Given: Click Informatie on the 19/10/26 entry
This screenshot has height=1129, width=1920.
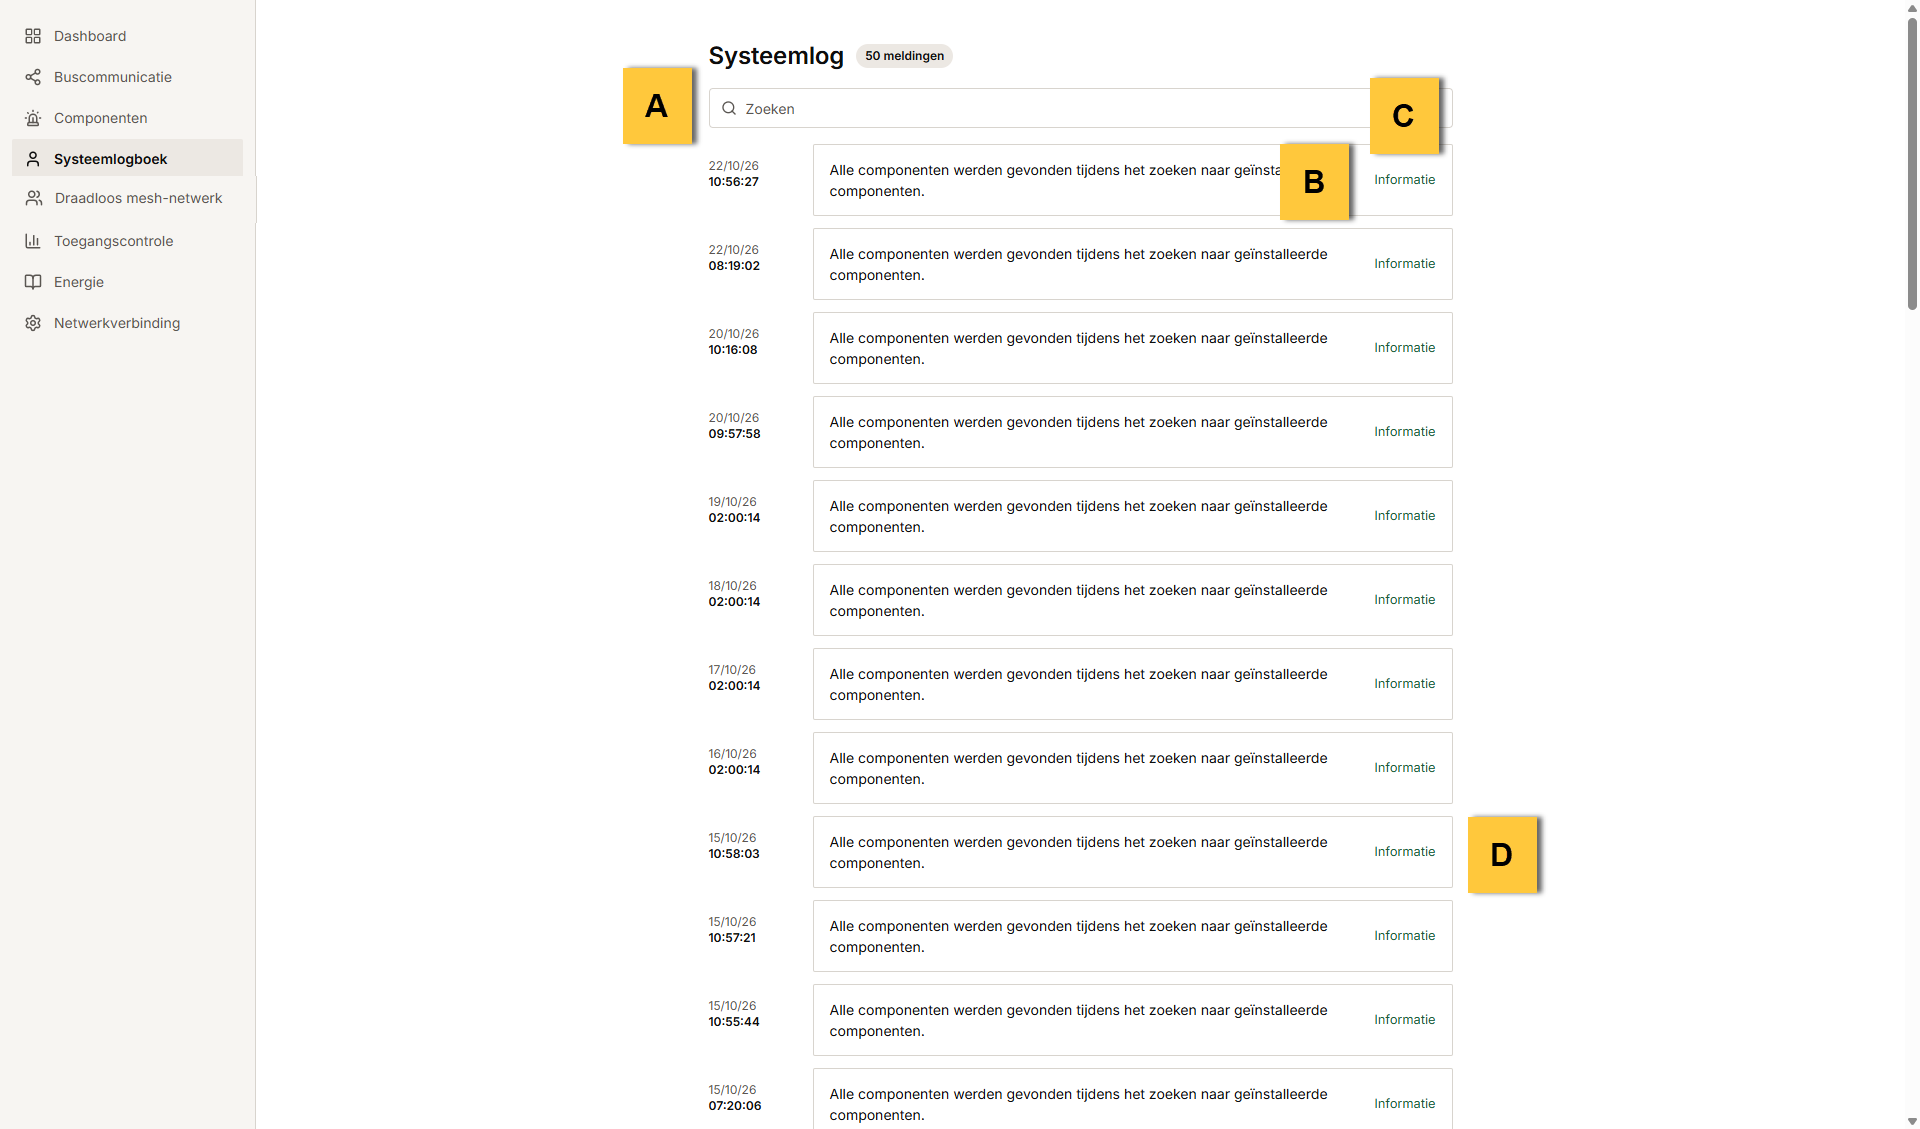Looking at the screenshot, I should click(1404, 516).
